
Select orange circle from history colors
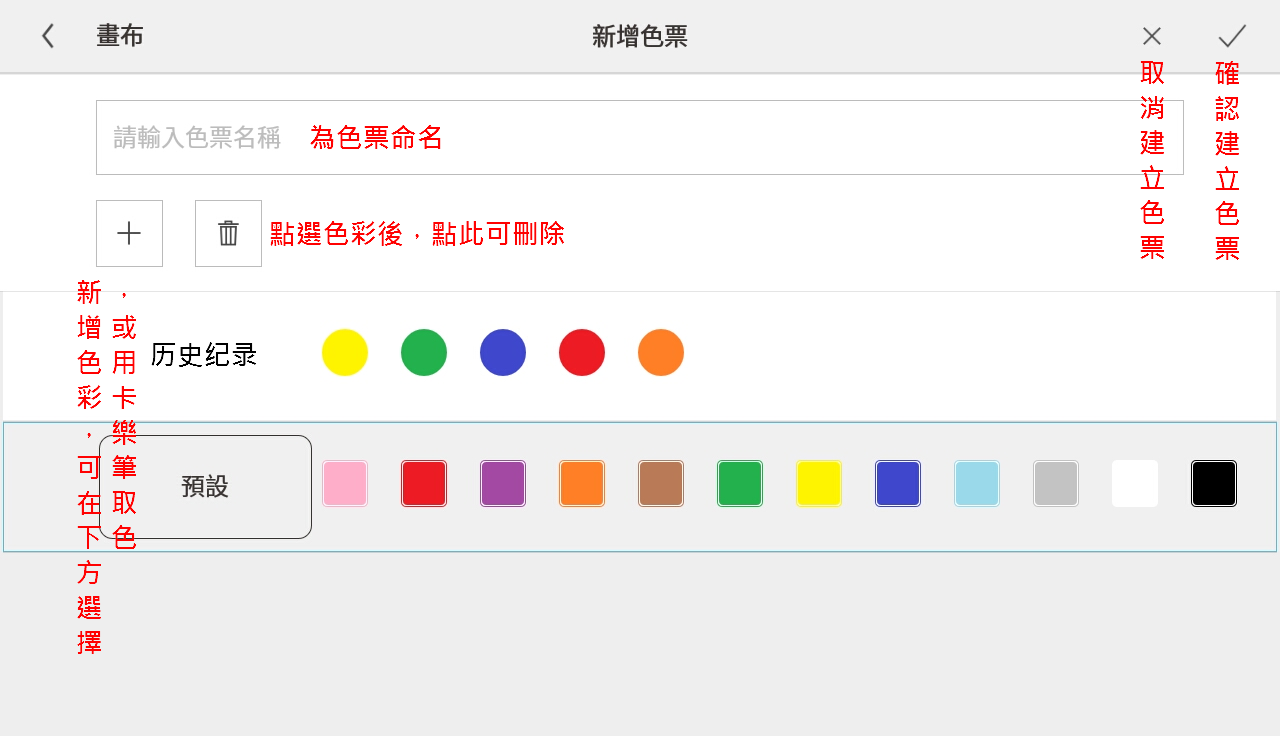coord(661,352)
